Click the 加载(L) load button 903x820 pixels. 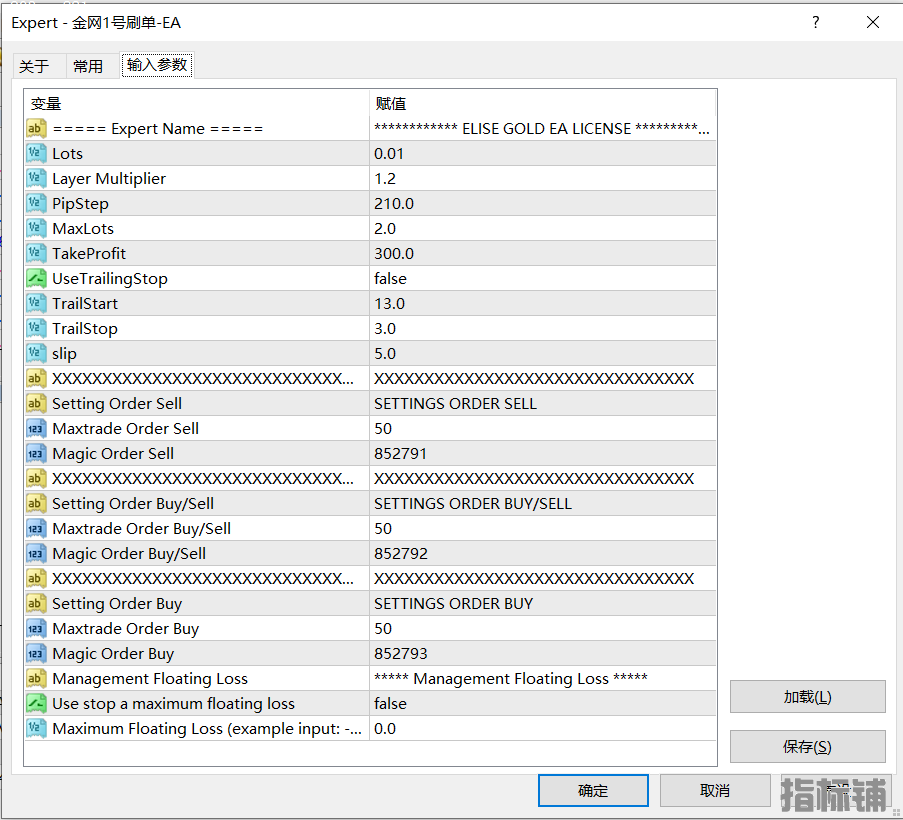point(807,697)
